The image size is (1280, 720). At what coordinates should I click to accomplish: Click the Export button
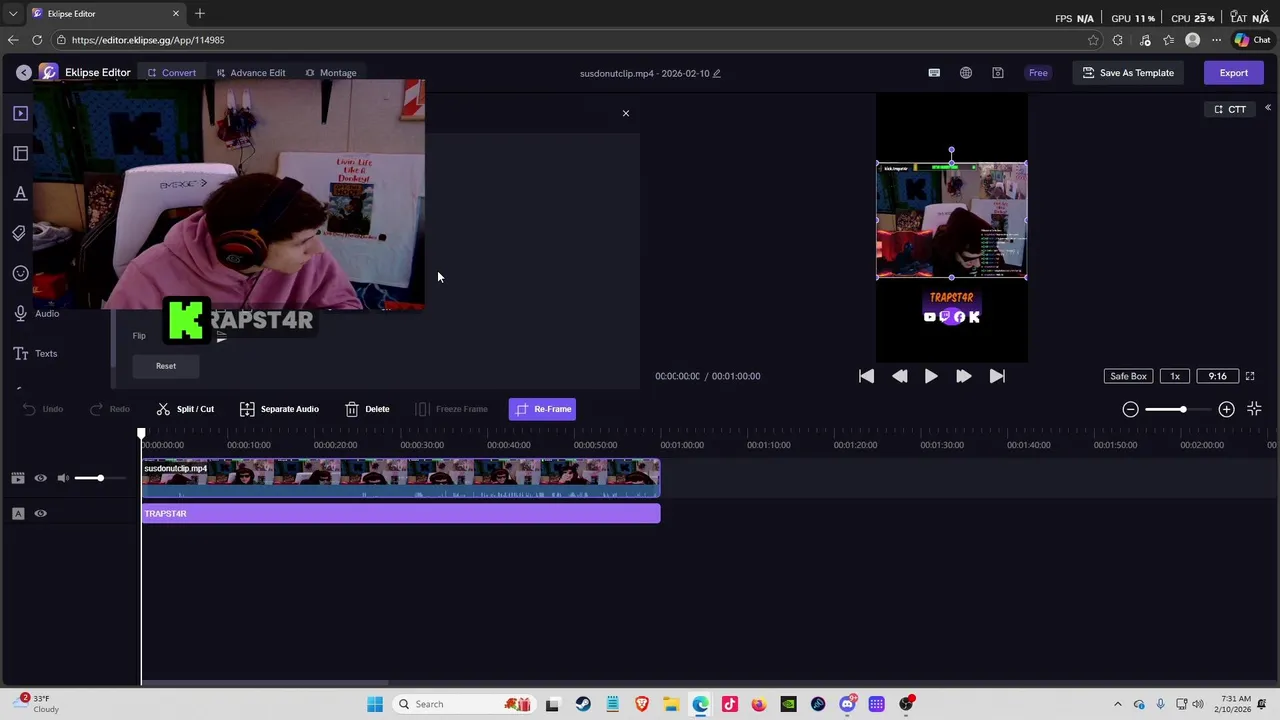1233,72
